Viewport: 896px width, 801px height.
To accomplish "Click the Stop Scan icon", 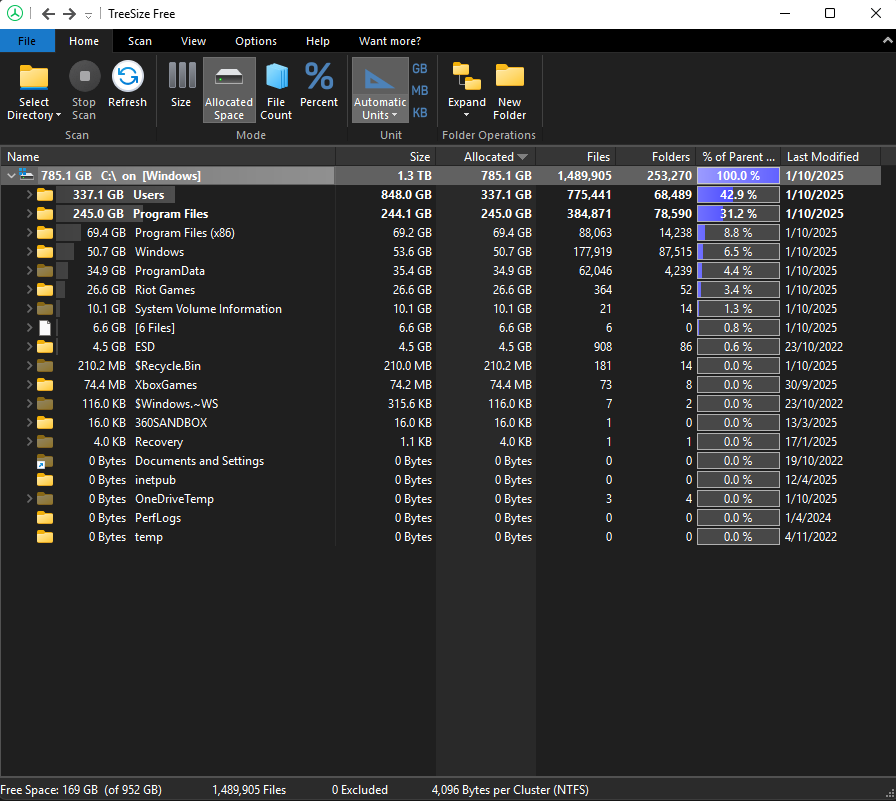I will (x=85, y=76).
